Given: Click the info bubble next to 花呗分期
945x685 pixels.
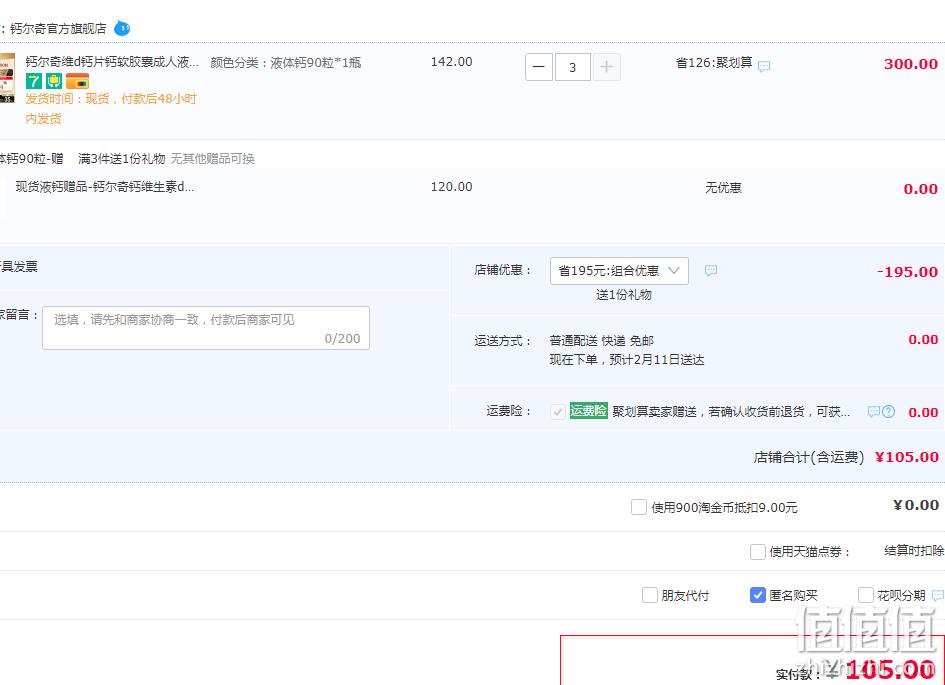Looking at the screenshot, I should (938, 595).
